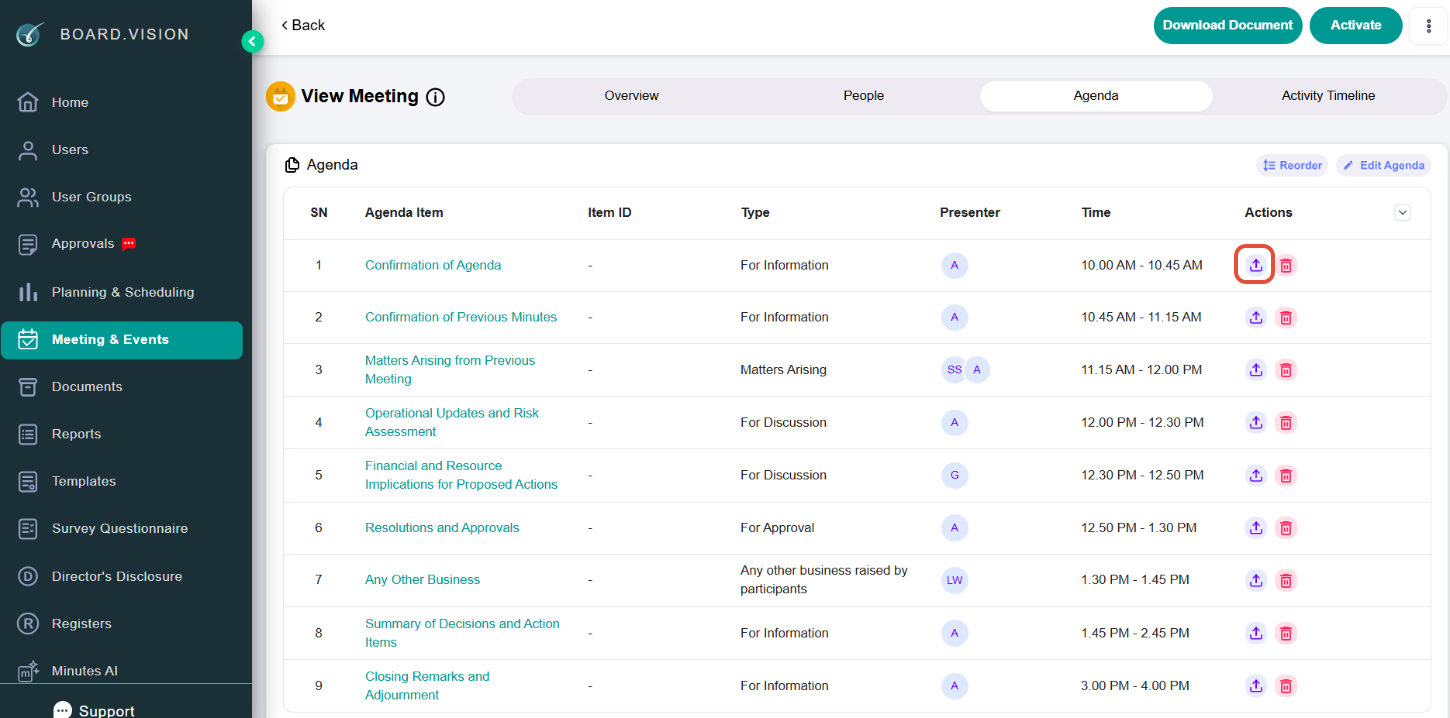The image size is (1450, 718).
Task: Collapse the sidebar with green arrow
Action: (x=252, y=41)
